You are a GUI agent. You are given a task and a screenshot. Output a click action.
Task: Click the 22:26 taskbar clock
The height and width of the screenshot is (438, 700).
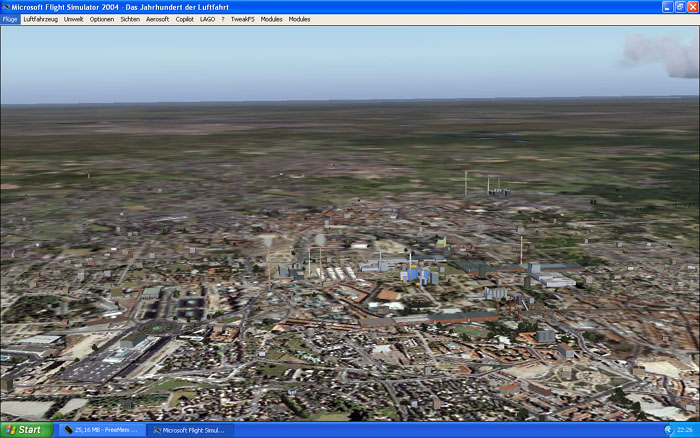pyautogui.click(x=685, y=430)
